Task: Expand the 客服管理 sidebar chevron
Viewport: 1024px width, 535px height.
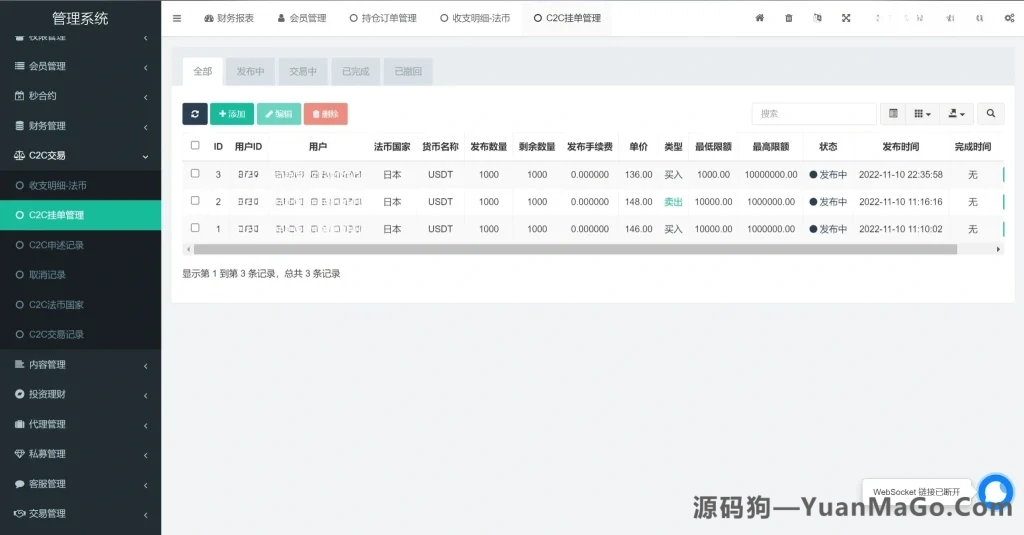Action: 146,485
